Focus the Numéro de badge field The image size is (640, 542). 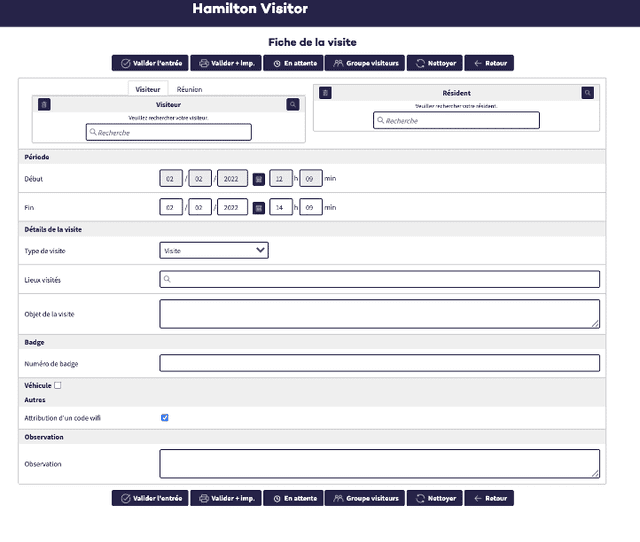(x=380, y=363)
